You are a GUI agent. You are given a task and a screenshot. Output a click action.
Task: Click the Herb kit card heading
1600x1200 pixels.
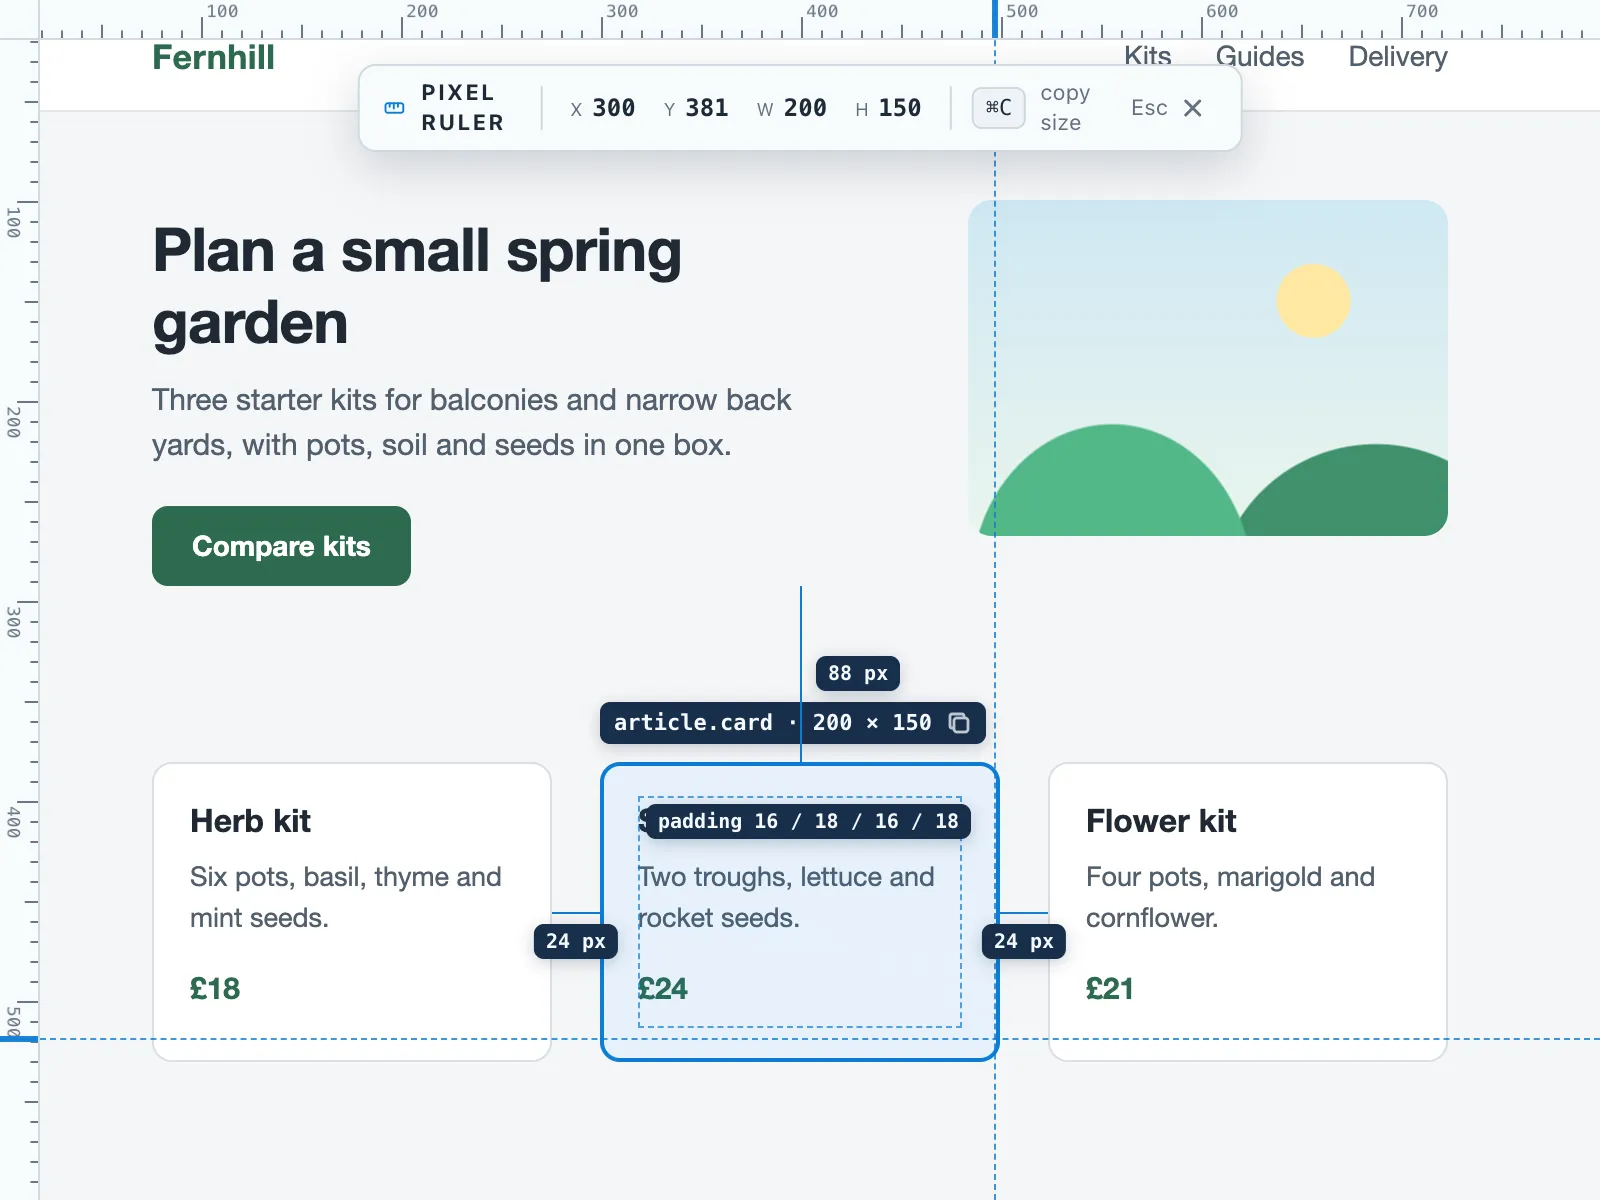click(x=250, y=821)
